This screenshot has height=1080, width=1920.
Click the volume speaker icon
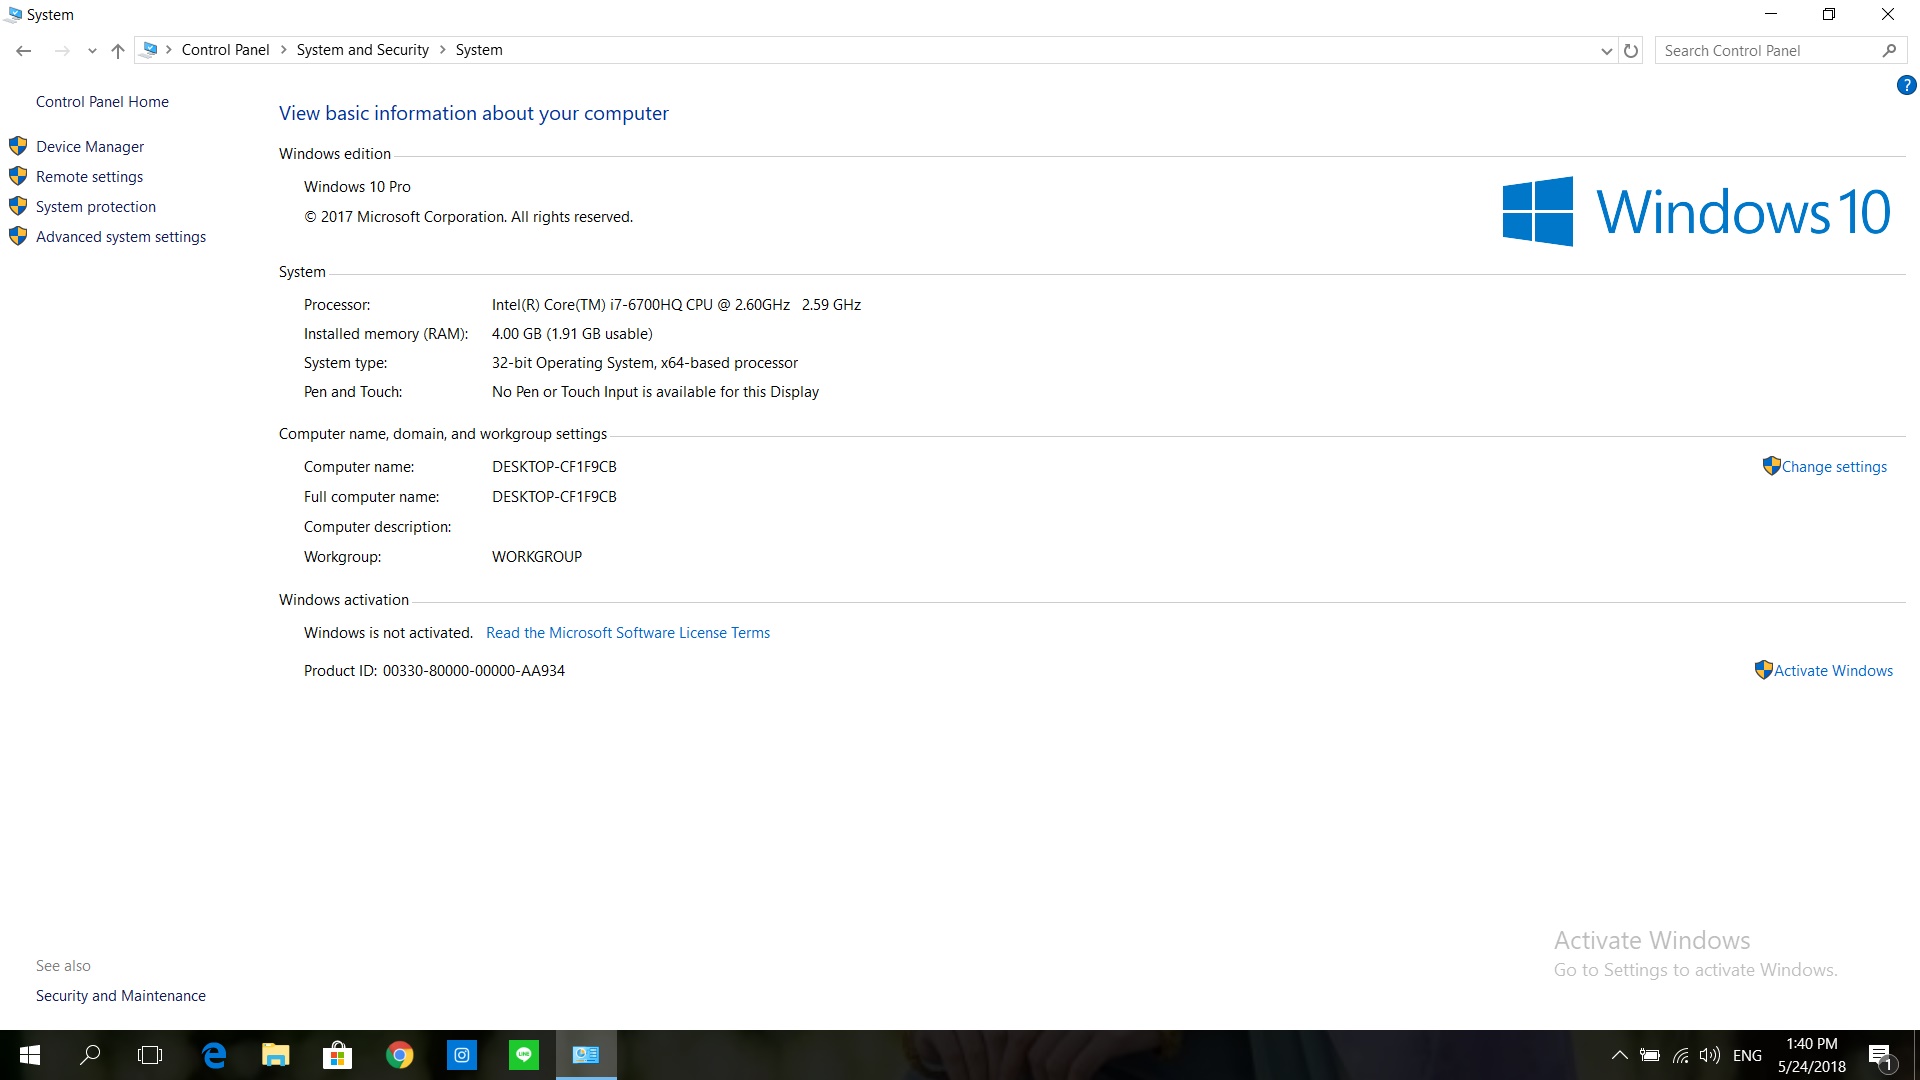pos(1710,1055)
